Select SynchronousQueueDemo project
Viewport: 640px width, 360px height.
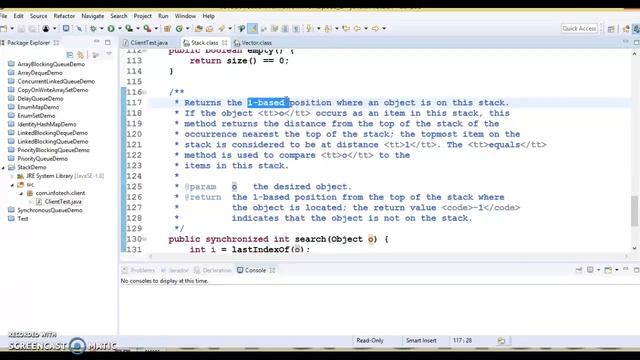(x=50, y=210)
